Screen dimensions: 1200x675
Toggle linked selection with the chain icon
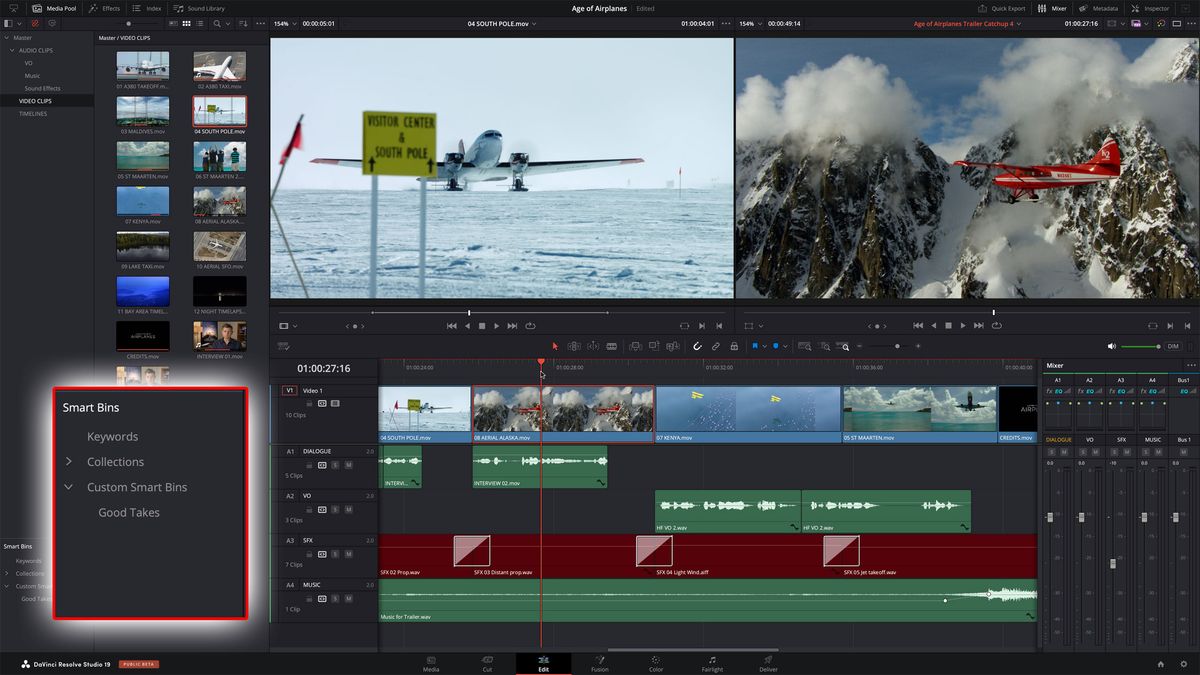(716, 345)
